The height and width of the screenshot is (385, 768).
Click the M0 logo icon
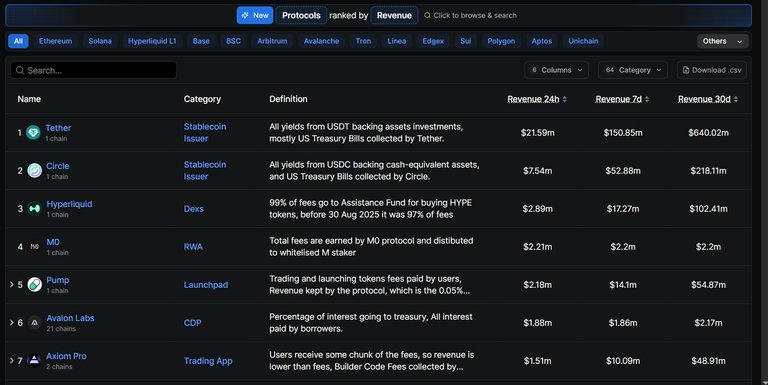34,246
